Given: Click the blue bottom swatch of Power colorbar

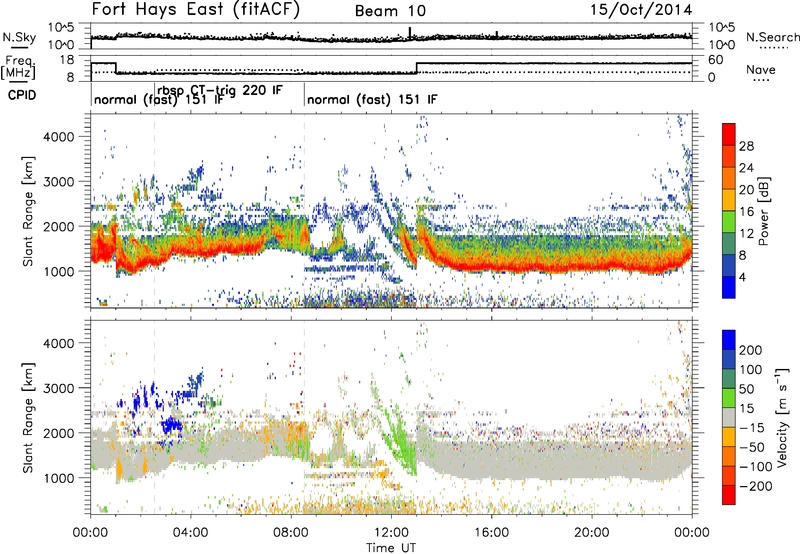Looking at the screenshot, I should [729, 287].
